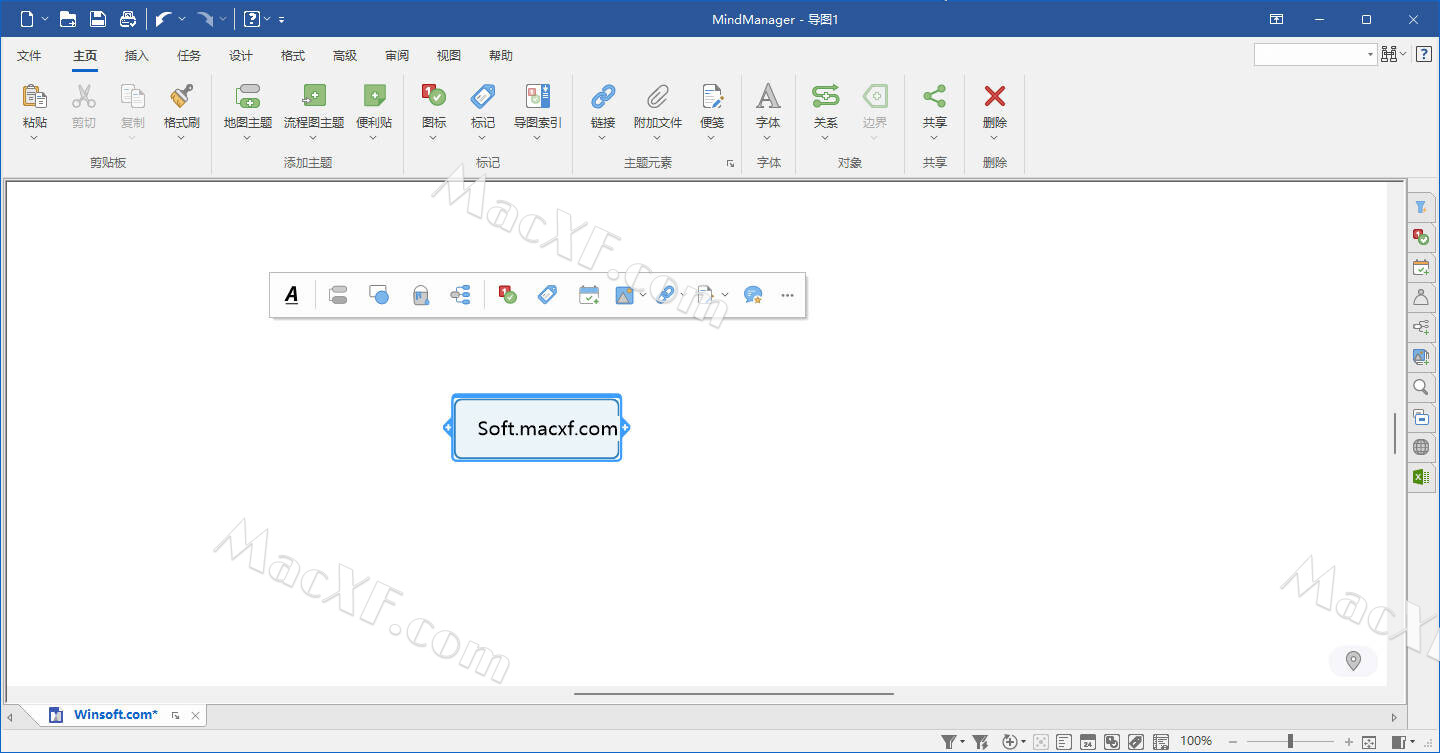Viewport: 1440px width, 753px height.
Task: Insert a 关系 relationship line
Action: tap(826, 107)
